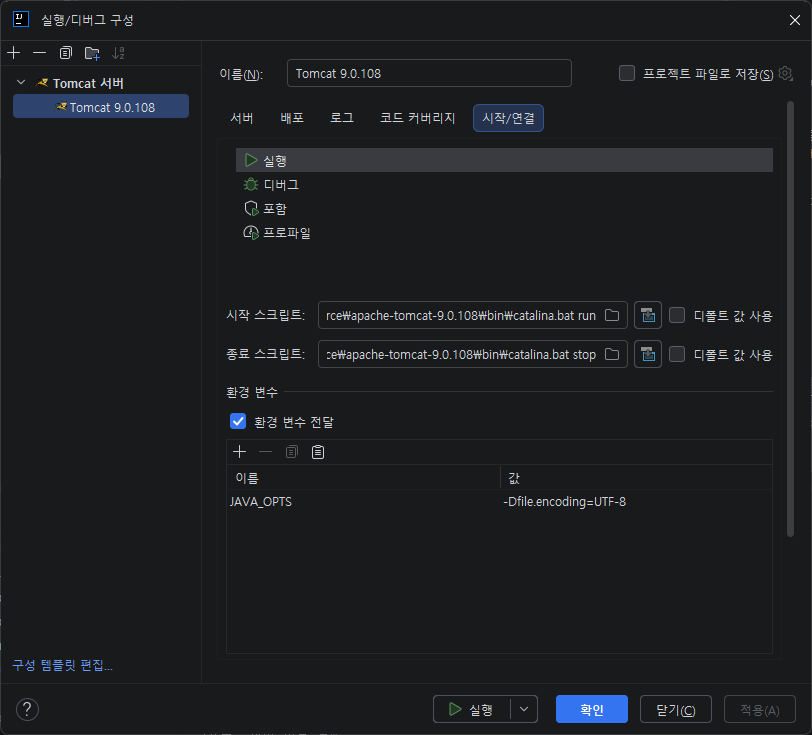Click the shield icon beside 포함
Image resolution: width=812 pixels, height=735 pixels.
[251, 208]
